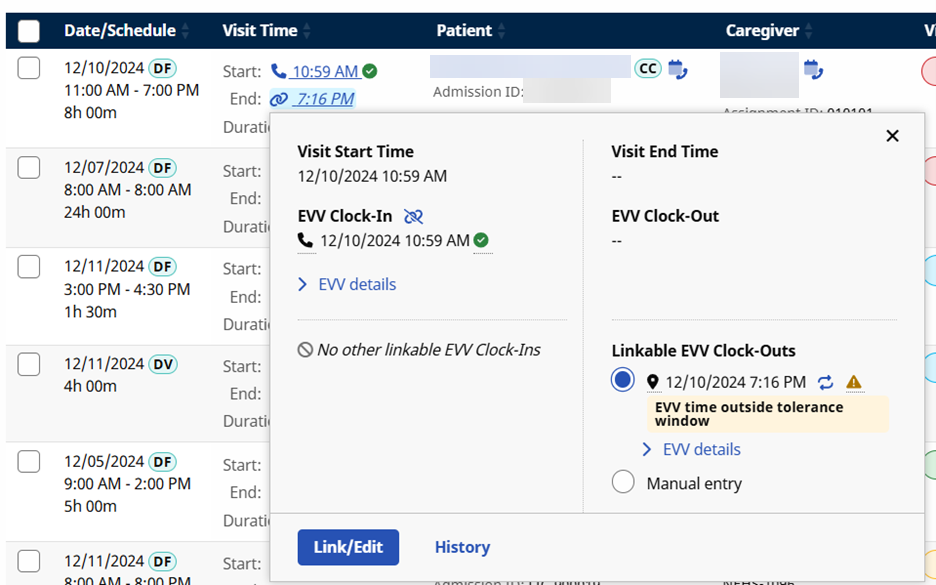The image size is (936, 585).
Task: Click the calendar-phone icon next to the patient
Action: (x=678, y=69)
